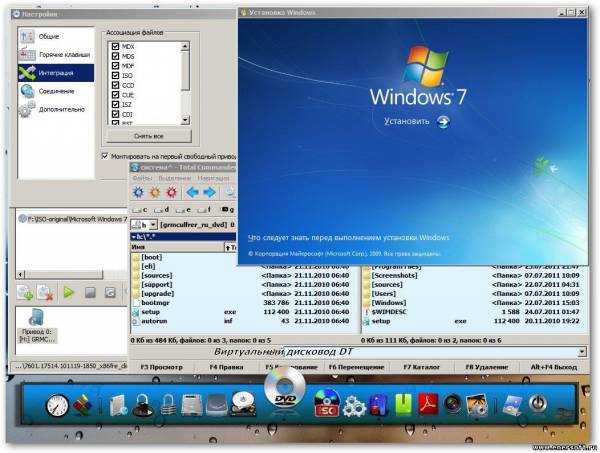The width and height of the screenshot is (600, 453).
Task: Click the F6 Перемещение button
Action: coord(357,367)
